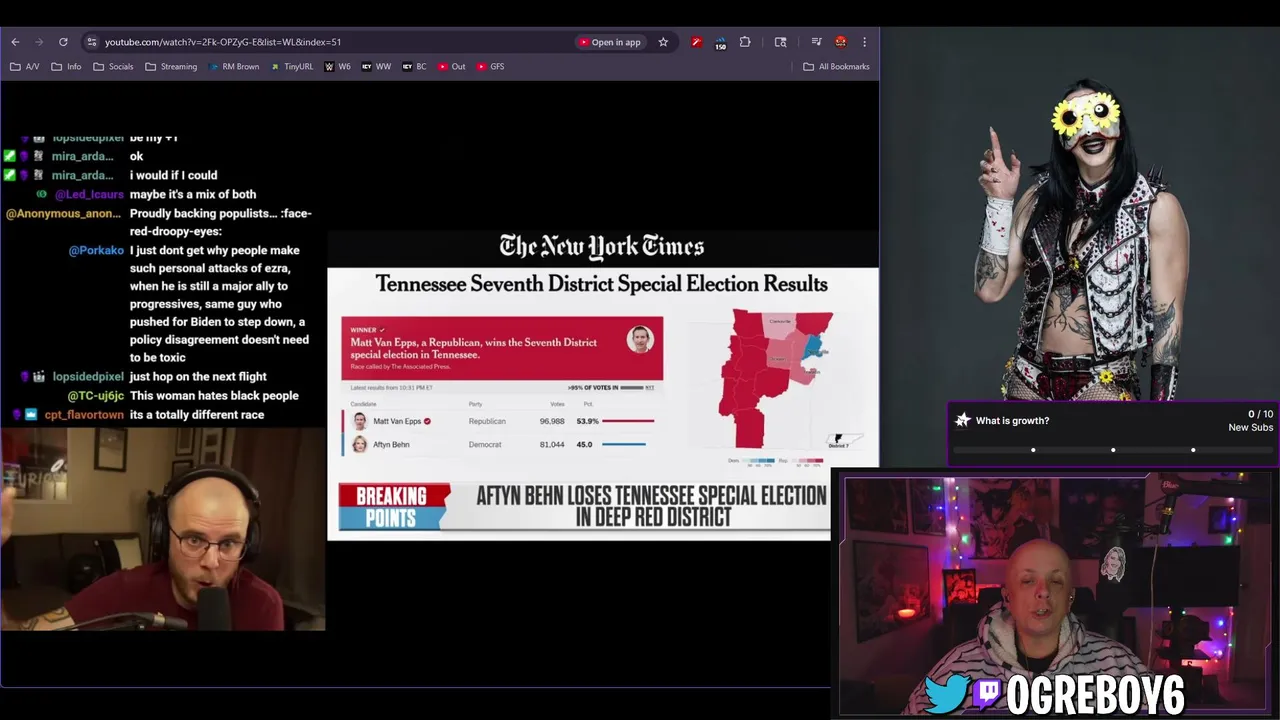Click the masked wrestler image
Screen dimensions: 1280x720
(1080, 240)
